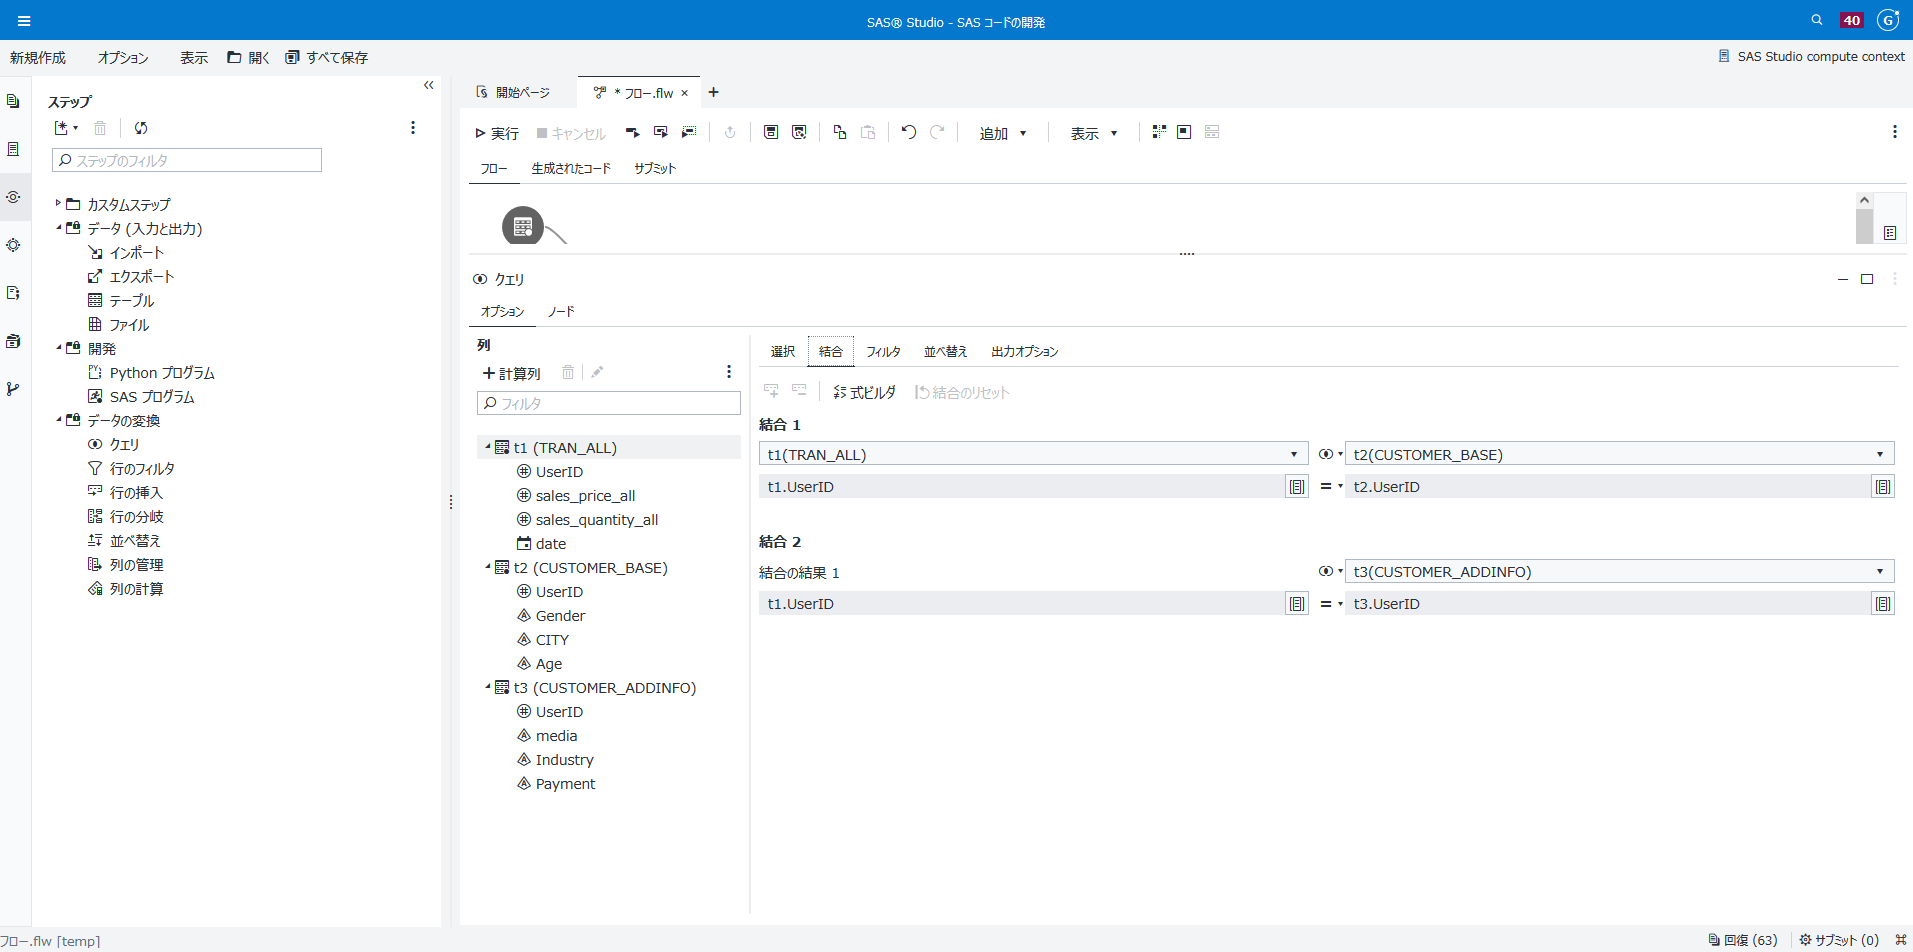
Task: Click Add calculated column (計算列)
Action: pos(512,373)
